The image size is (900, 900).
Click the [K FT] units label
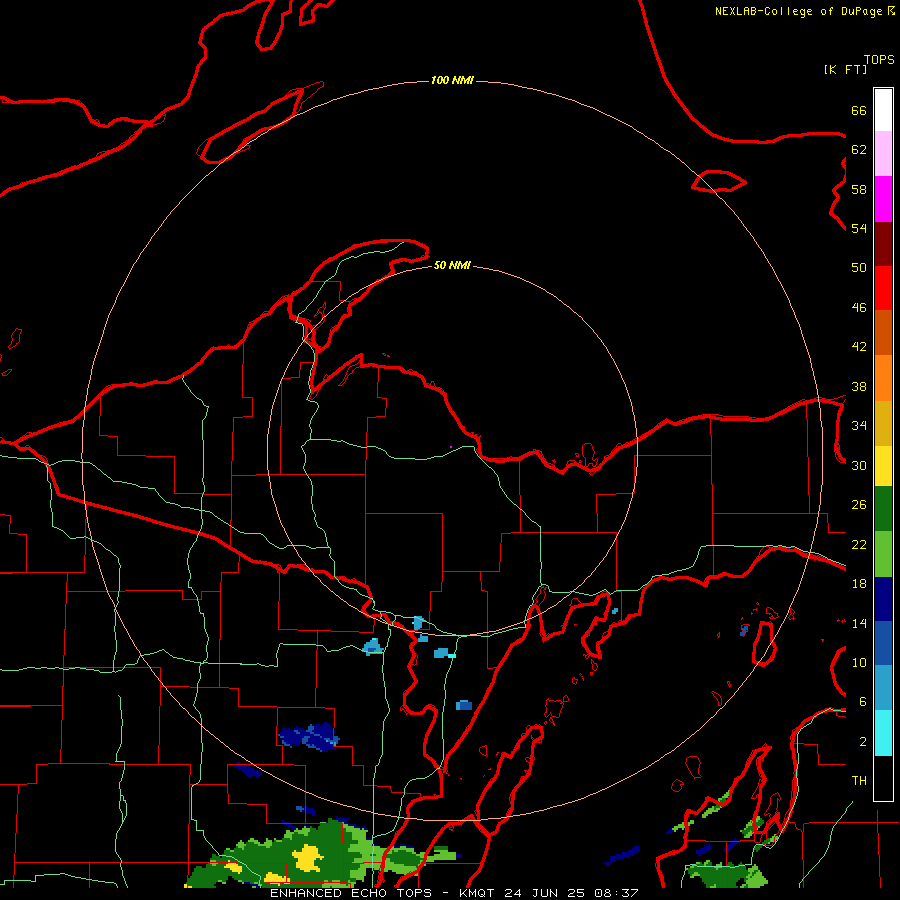(845, 69)
